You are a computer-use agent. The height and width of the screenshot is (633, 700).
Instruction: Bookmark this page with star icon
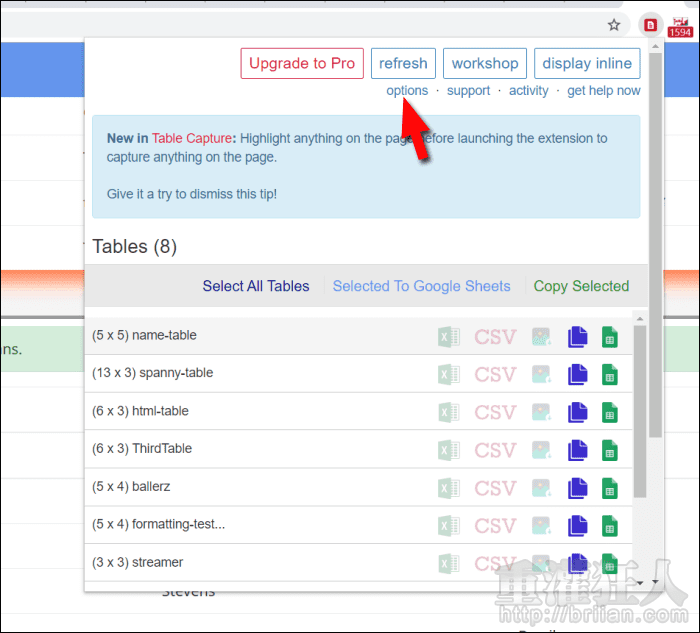pos(614,25)
